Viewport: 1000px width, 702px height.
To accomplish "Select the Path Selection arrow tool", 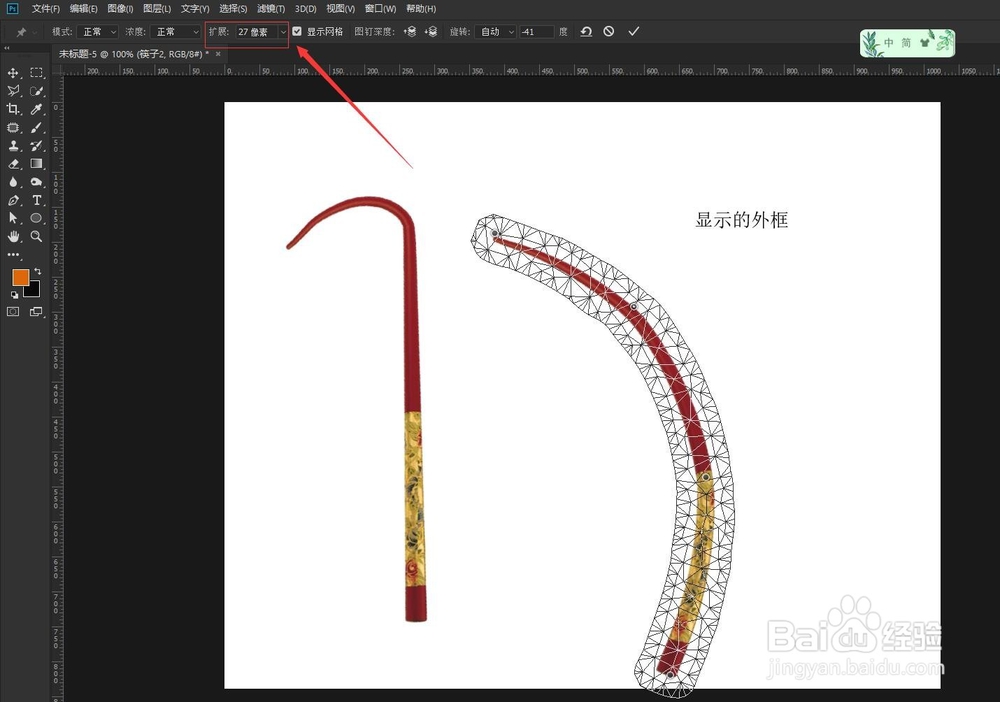I will [x=13, y=218].
